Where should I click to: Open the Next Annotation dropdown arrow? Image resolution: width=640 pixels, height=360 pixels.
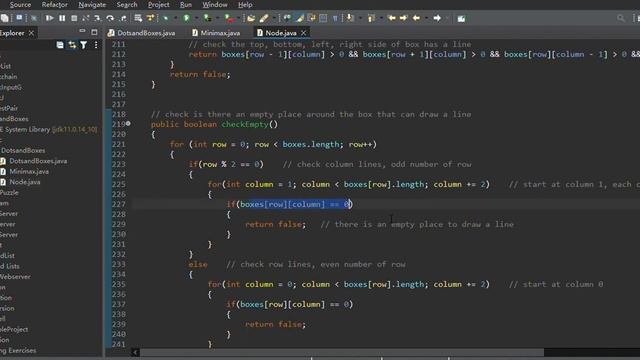(360, 18)
